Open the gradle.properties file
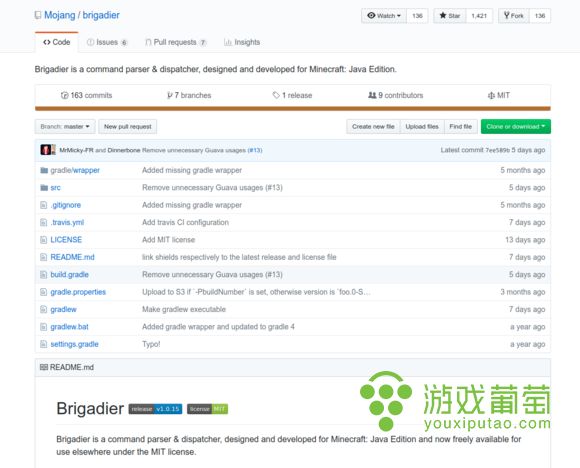This screenshot has width=580, height=468. pos(78,292)
